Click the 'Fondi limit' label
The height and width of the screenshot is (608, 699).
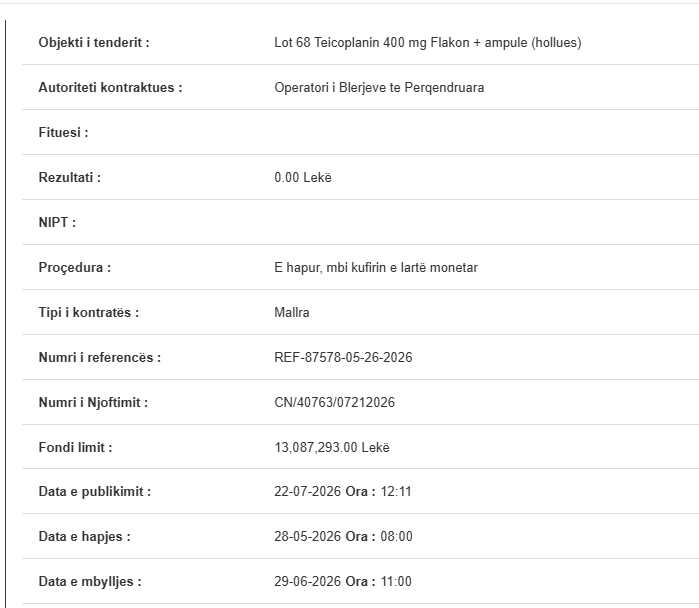tap(75, 447)
